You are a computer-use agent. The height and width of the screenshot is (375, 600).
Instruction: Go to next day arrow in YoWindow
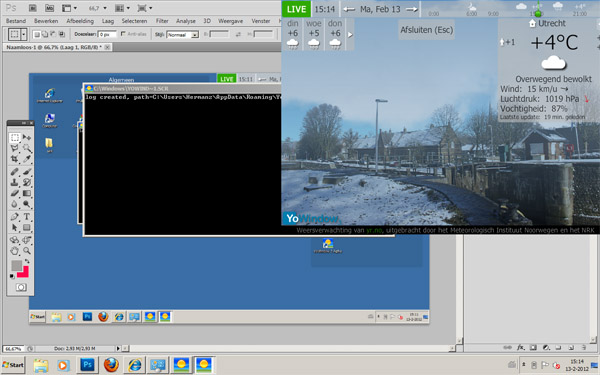[x=411, y=9]
